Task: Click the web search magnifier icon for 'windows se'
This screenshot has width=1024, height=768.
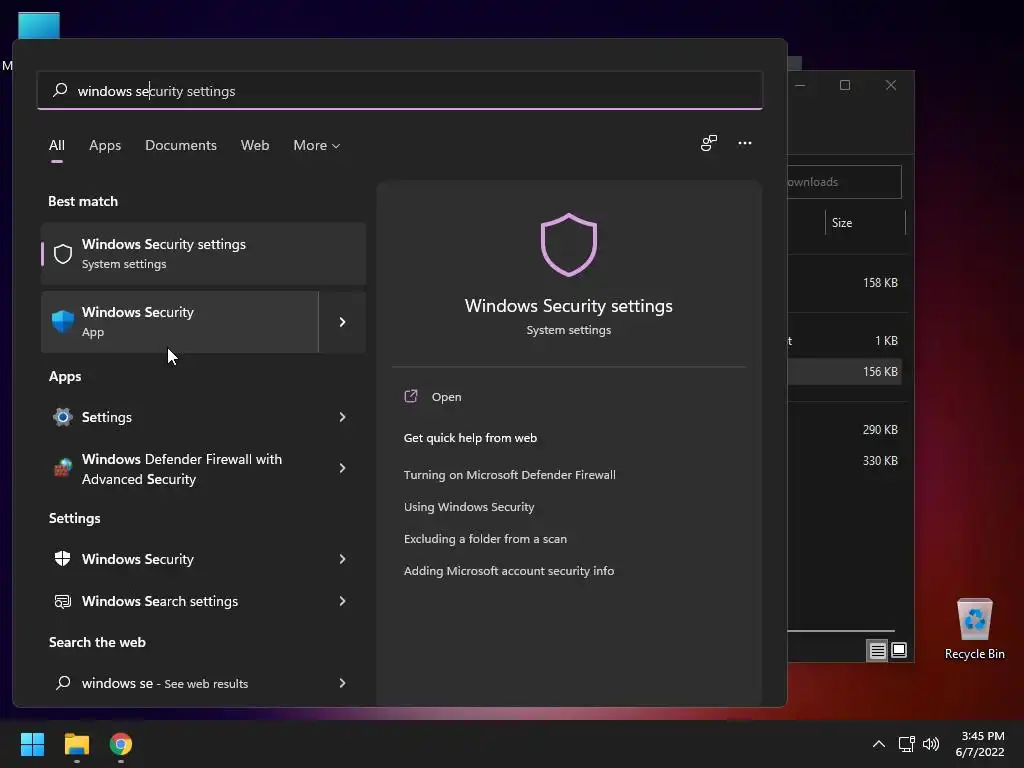Action: click(63, 682)
